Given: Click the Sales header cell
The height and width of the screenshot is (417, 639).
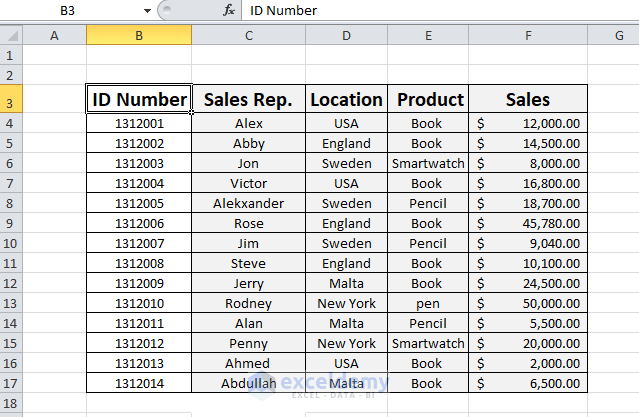Looking at the screenshot, I should [x=528, y=99].
